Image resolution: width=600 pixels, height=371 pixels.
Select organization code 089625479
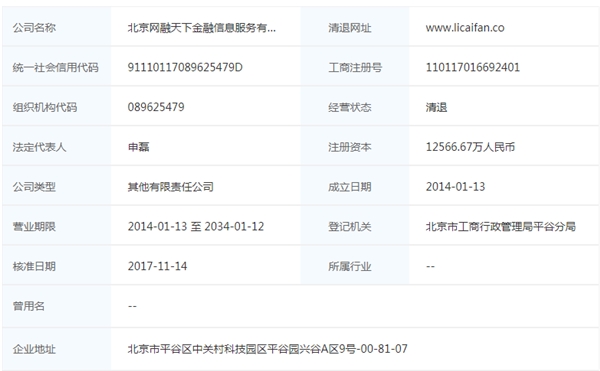tap(156, 107)
